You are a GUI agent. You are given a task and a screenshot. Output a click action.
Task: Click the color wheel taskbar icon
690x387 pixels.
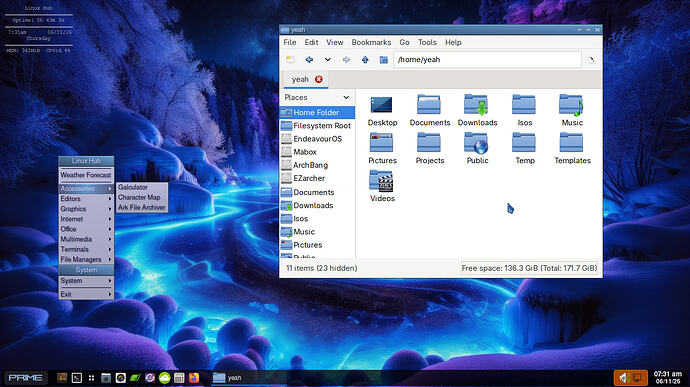click(121, 378)
